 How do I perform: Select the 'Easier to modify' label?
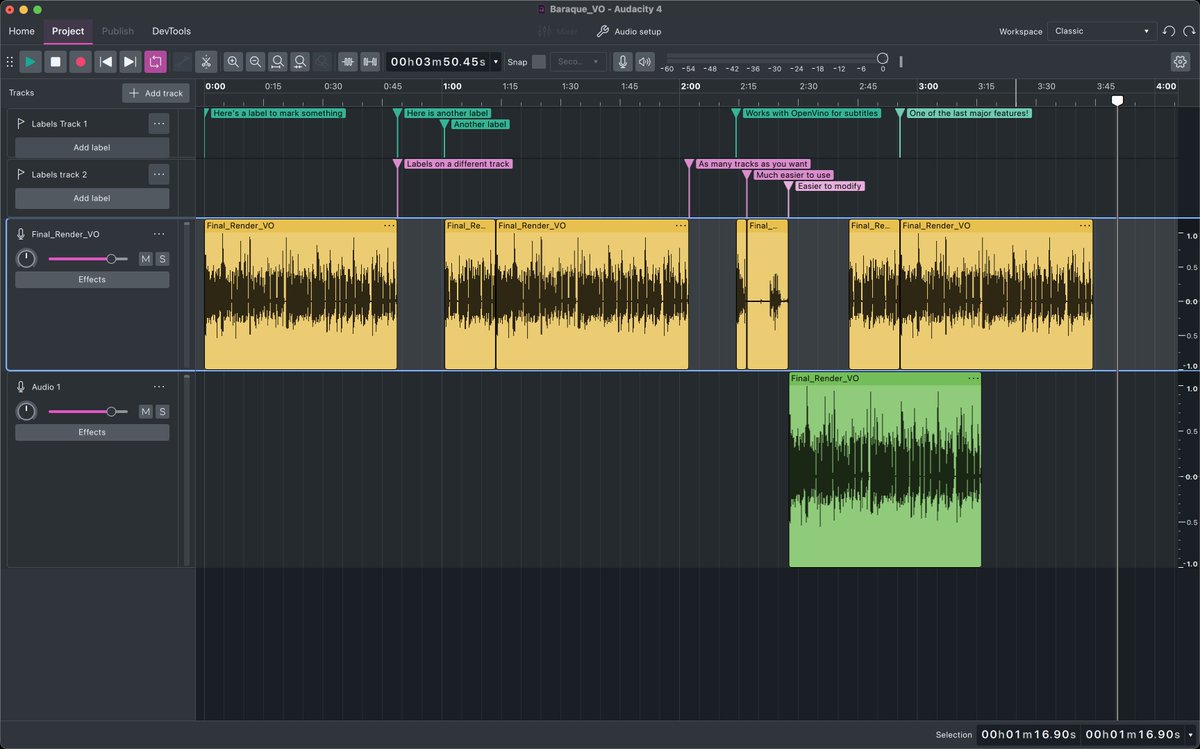(x=830, y=186)
